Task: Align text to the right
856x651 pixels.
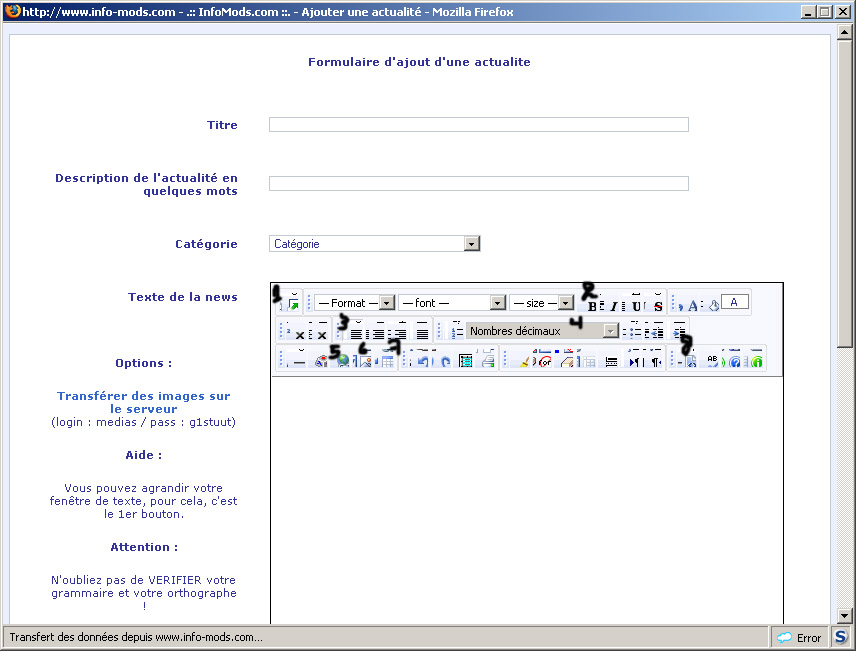Action: pos(400,333)
